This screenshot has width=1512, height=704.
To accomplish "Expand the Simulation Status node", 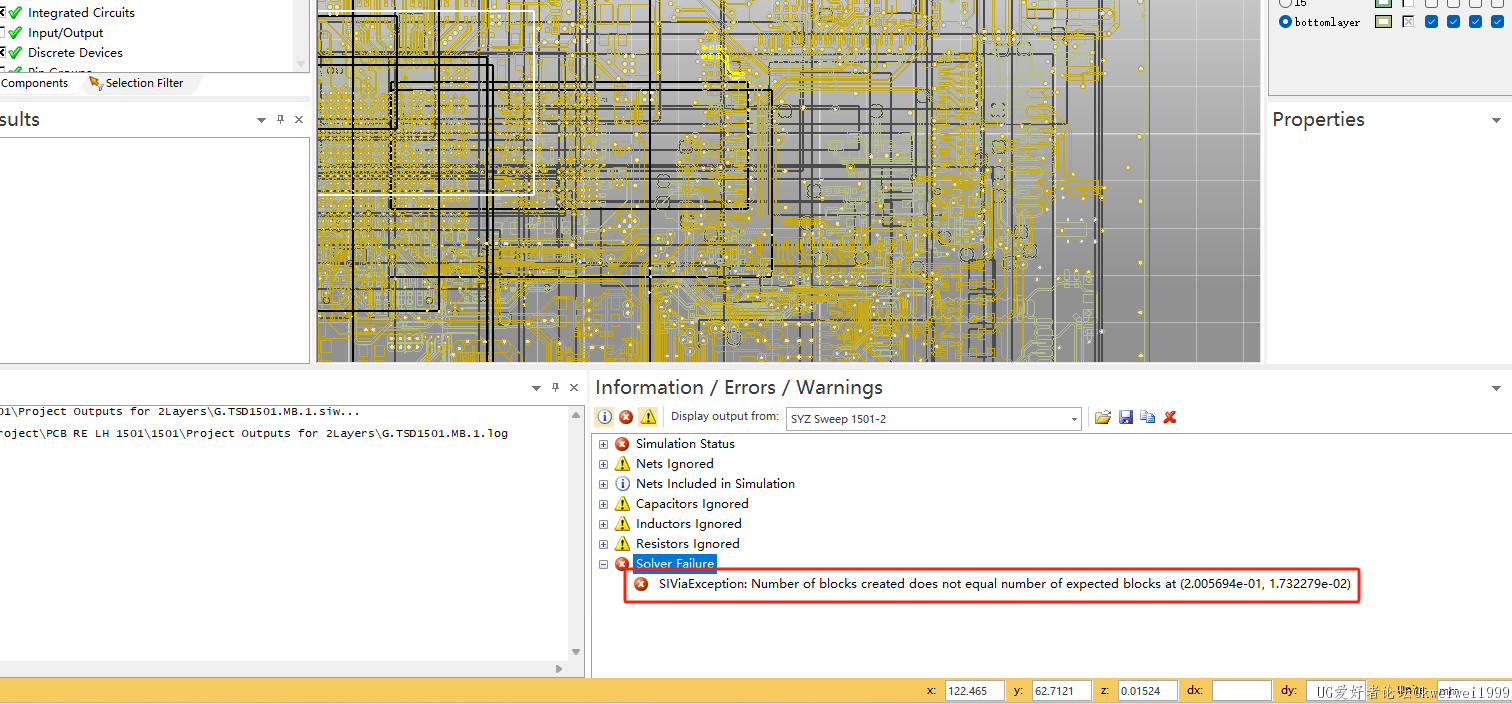I will [603, 444].
